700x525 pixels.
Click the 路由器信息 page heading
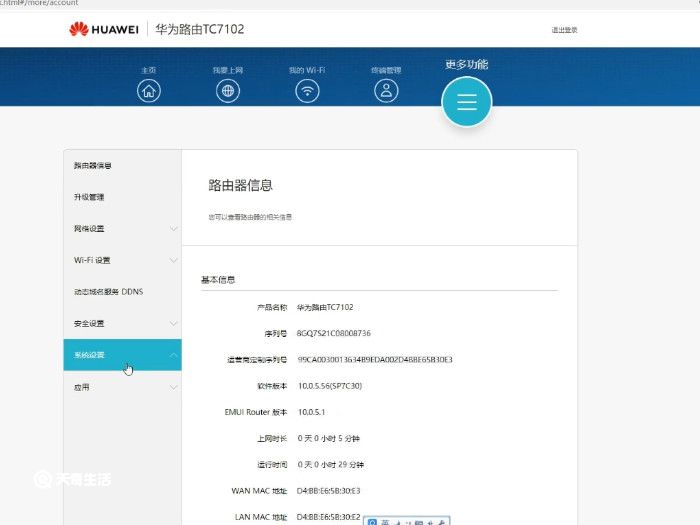pyautogui.click(x=240, y=185)
